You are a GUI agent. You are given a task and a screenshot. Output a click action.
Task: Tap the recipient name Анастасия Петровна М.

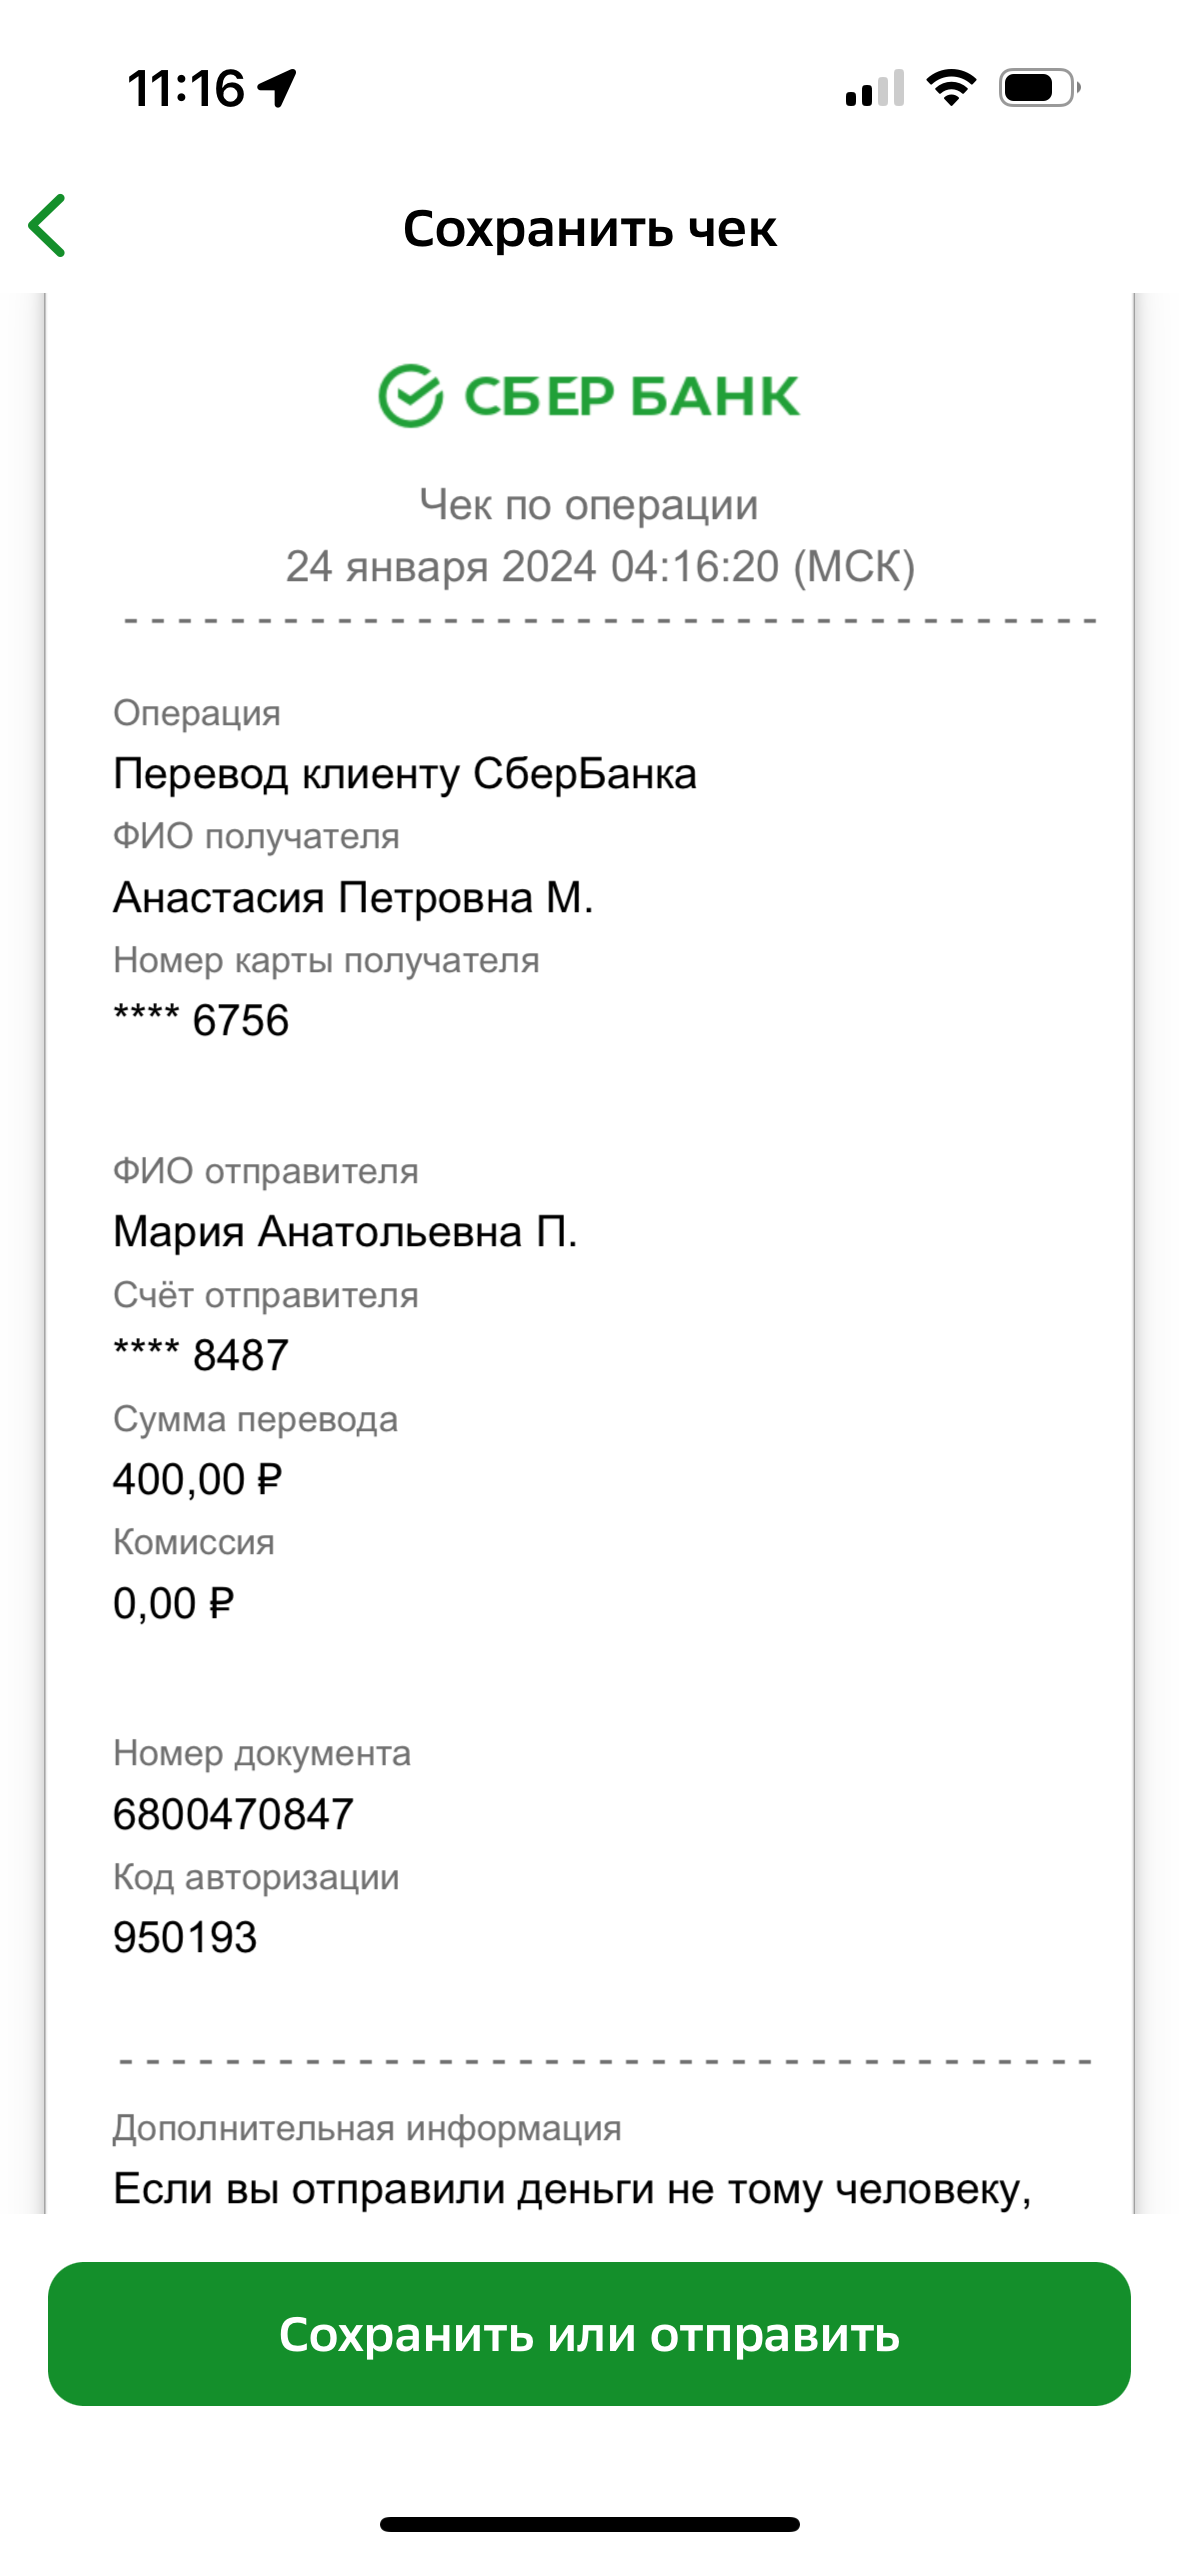point(353,897)
